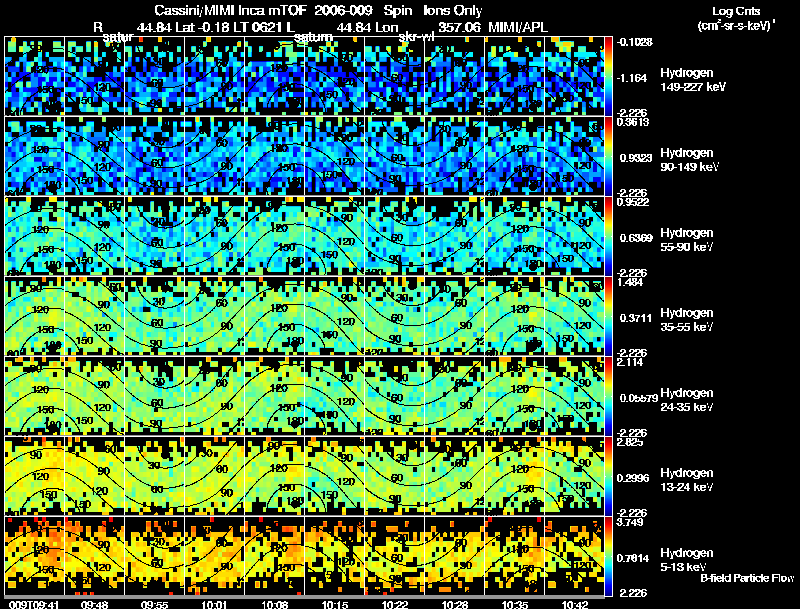Click the time axis label 10:28

click(x=455, y=604)
